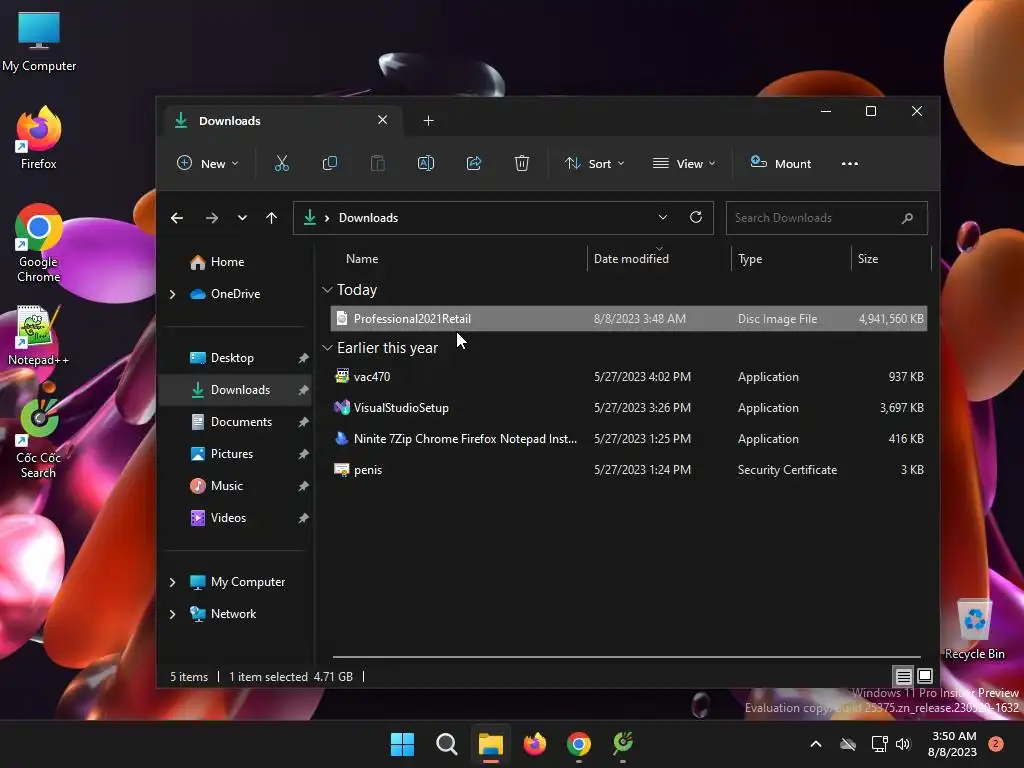Select the vac470 application
This screenshot has height=768, width=1024.
pyautogui.click(x=628, y=377)
